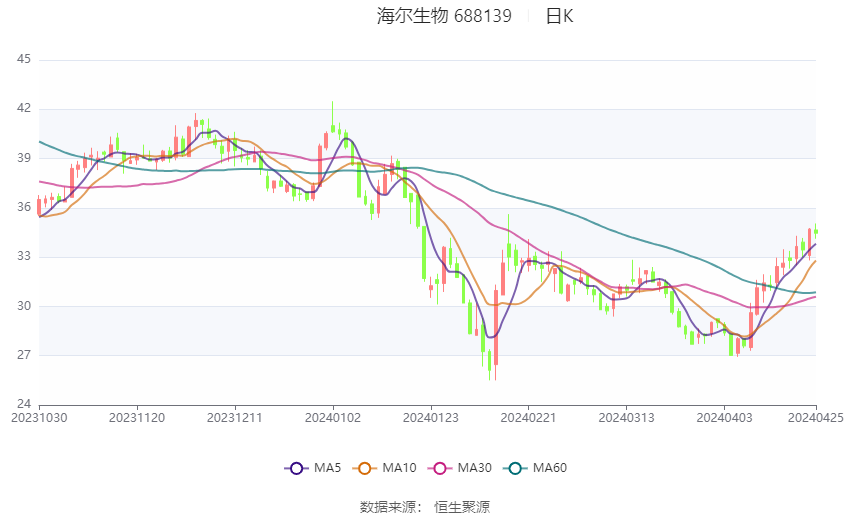Hide the MA60 line via its label
The width and height of the screenshot is (850, 517).
click(x=550, y=468)
